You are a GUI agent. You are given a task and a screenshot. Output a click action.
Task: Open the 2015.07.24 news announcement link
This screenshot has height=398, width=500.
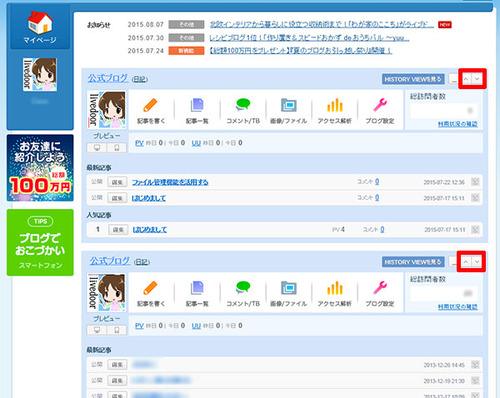tap(301, 51)
